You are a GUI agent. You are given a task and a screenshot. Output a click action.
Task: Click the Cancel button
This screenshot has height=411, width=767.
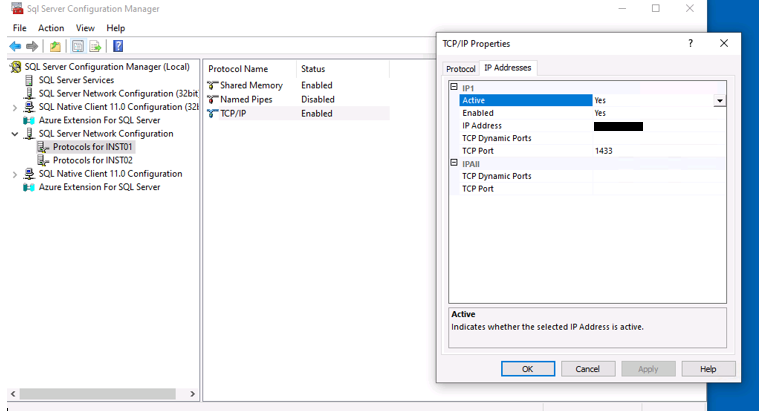(x=588, y=369)
